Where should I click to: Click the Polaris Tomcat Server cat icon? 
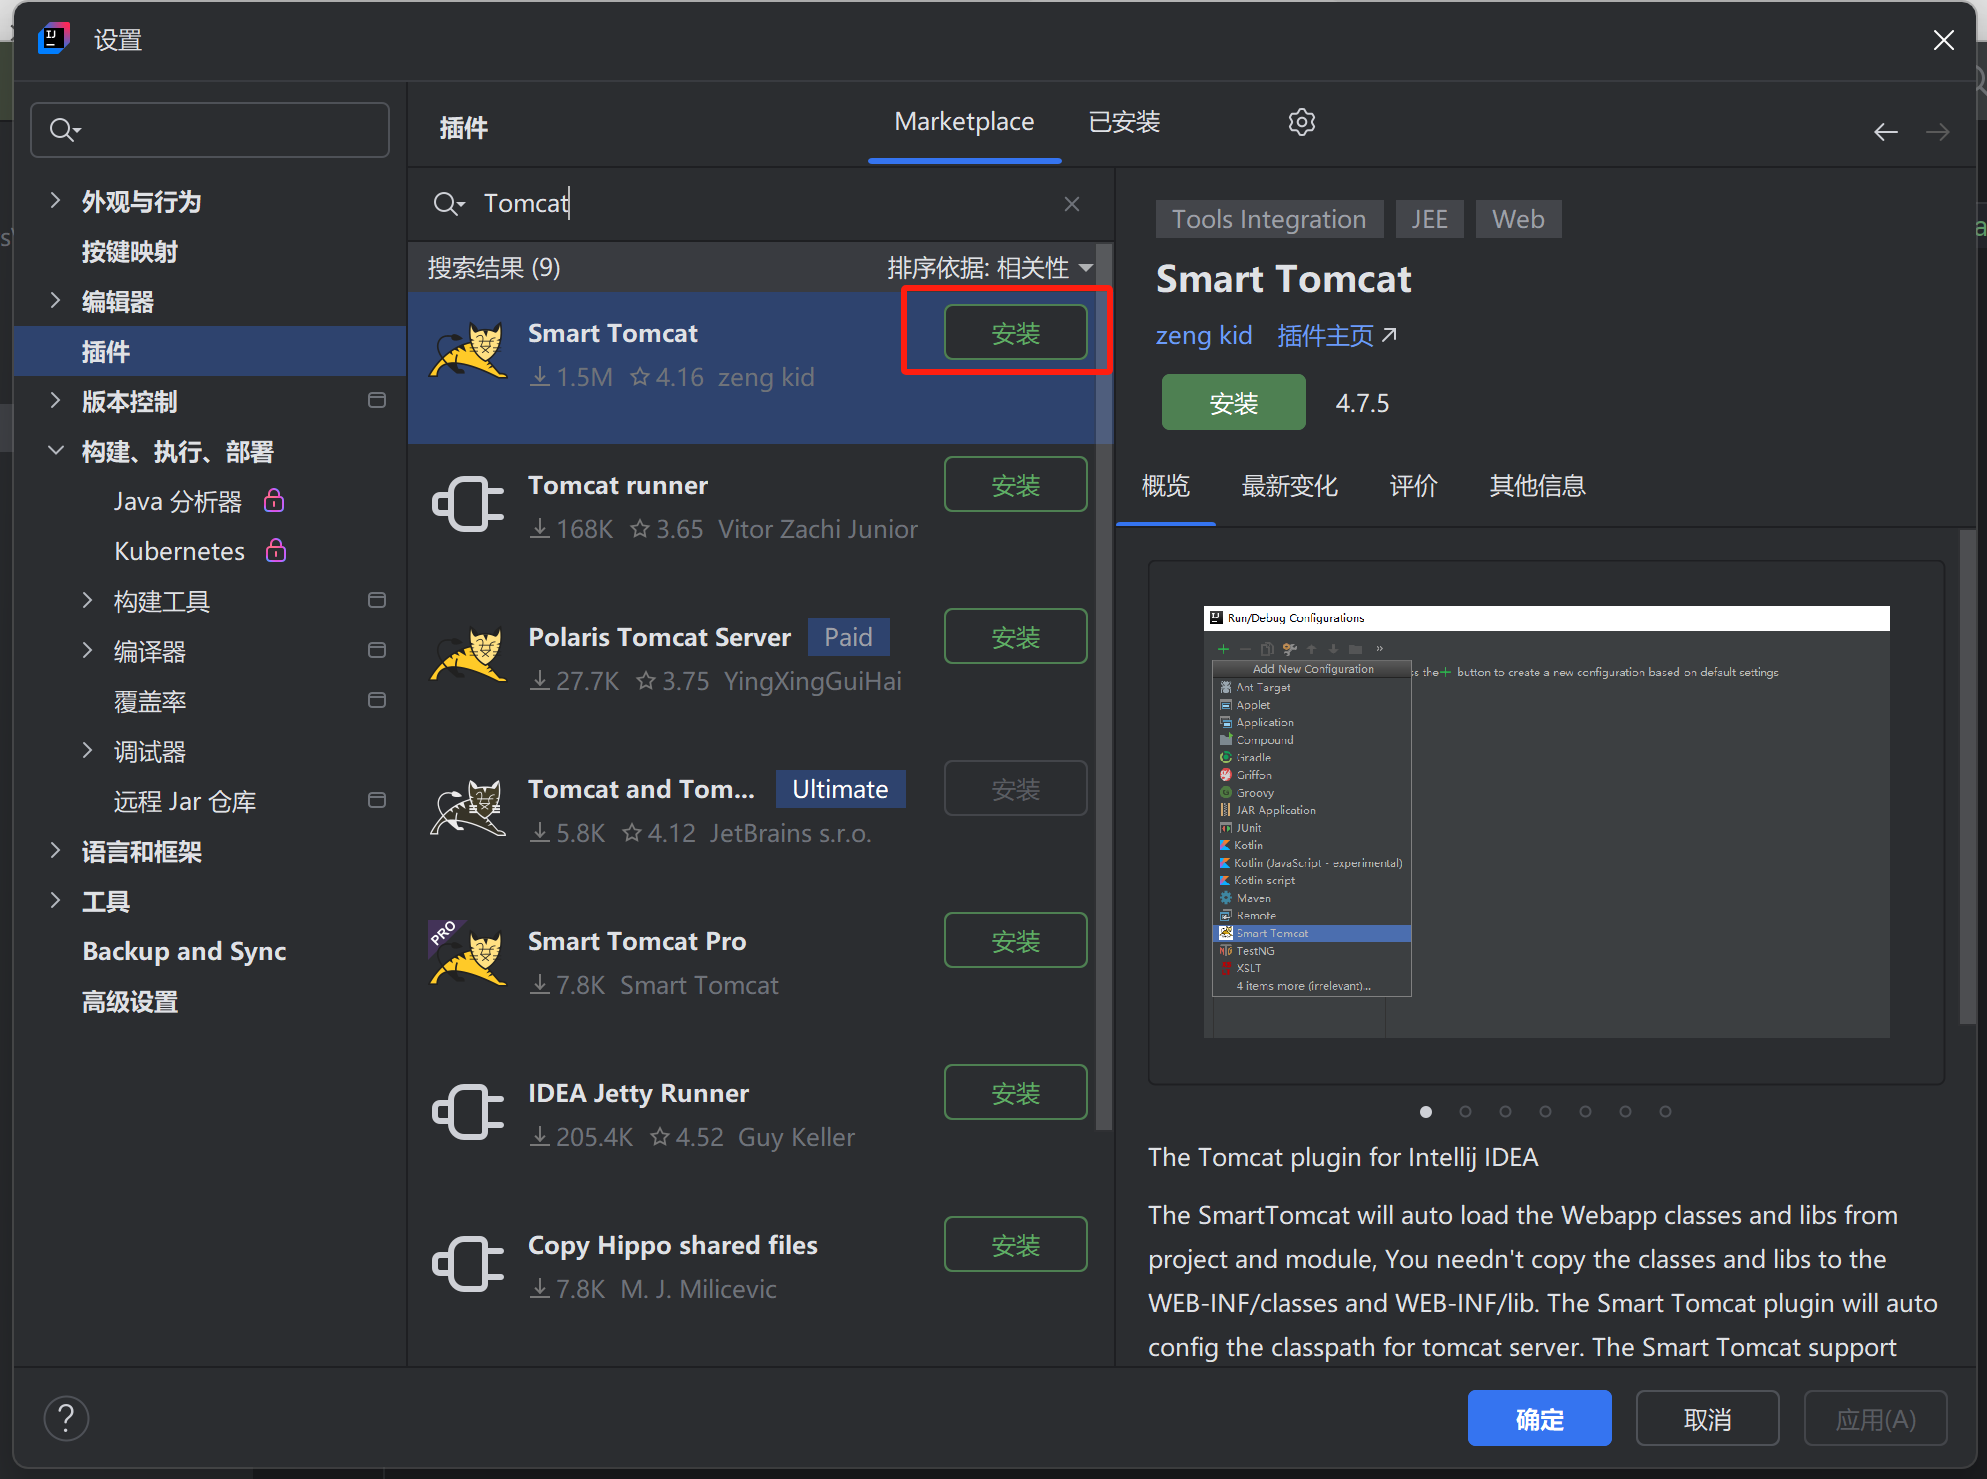(x=468, y=654)
